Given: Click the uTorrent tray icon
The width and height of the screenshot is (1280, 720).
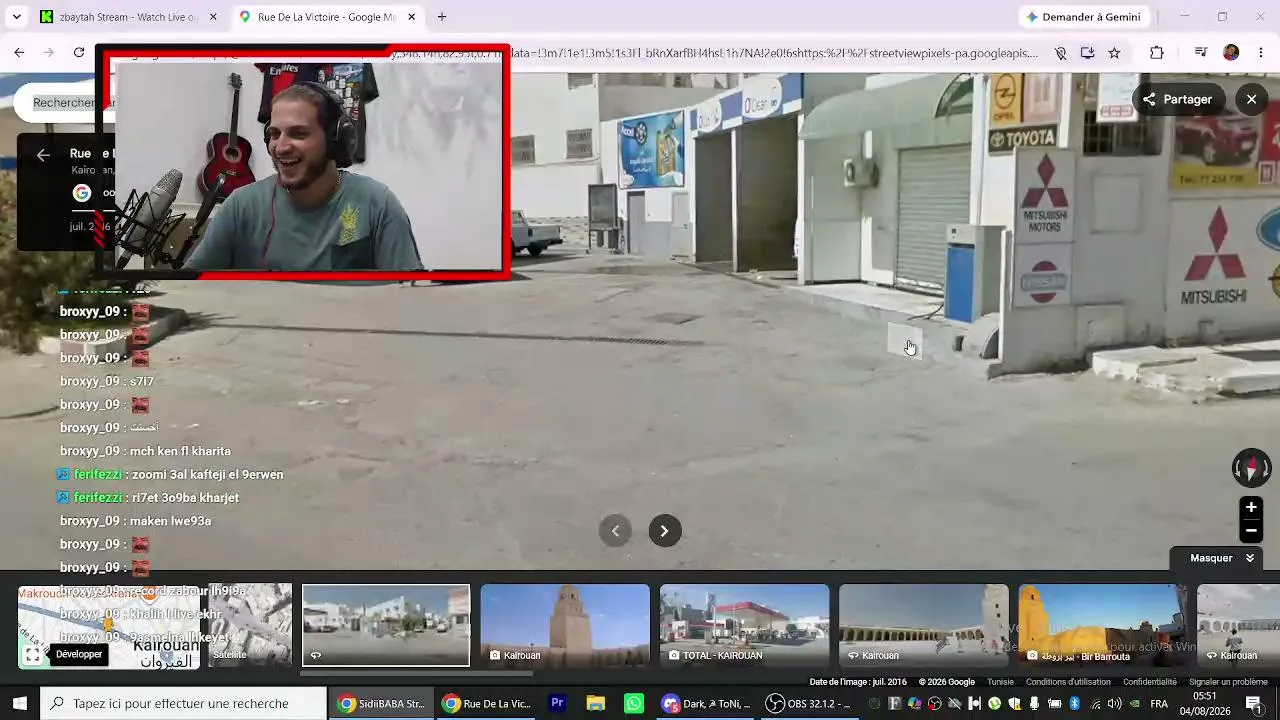Looking at the screenshot, I should (994, 703).
